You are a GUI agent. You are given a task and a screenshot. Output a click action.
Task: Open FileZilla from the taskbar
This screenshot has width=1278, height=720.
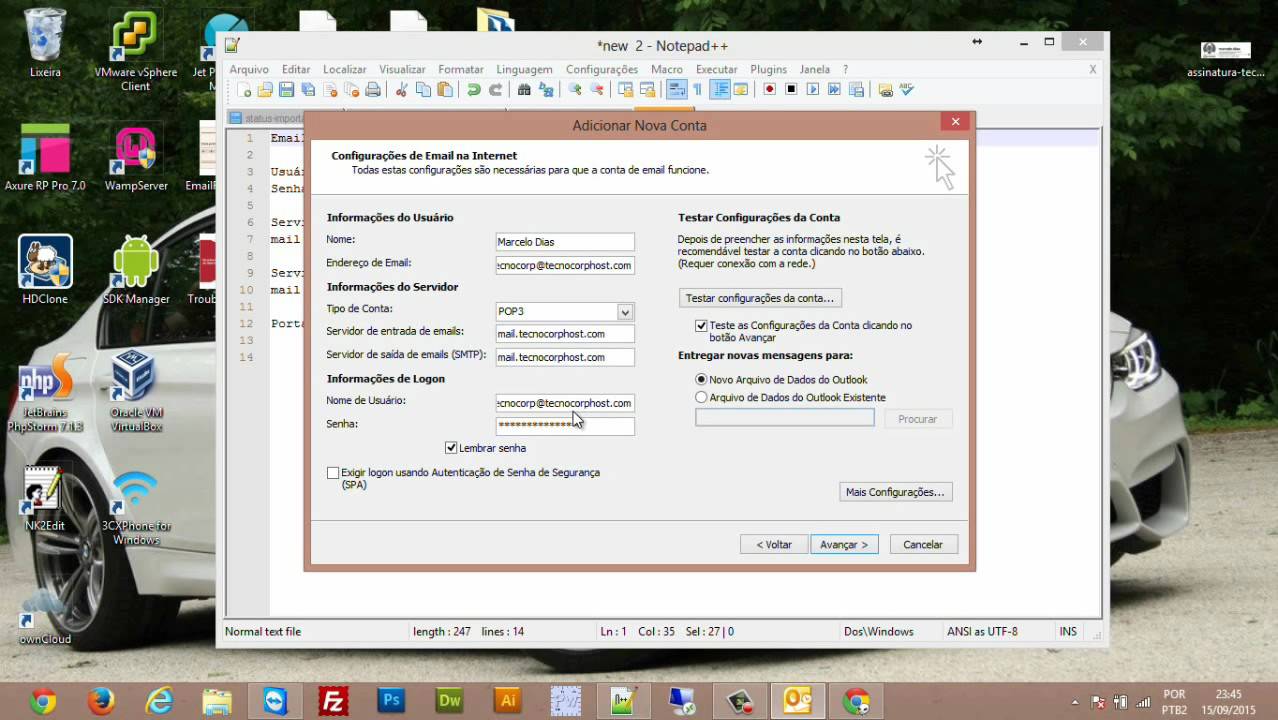332,701
